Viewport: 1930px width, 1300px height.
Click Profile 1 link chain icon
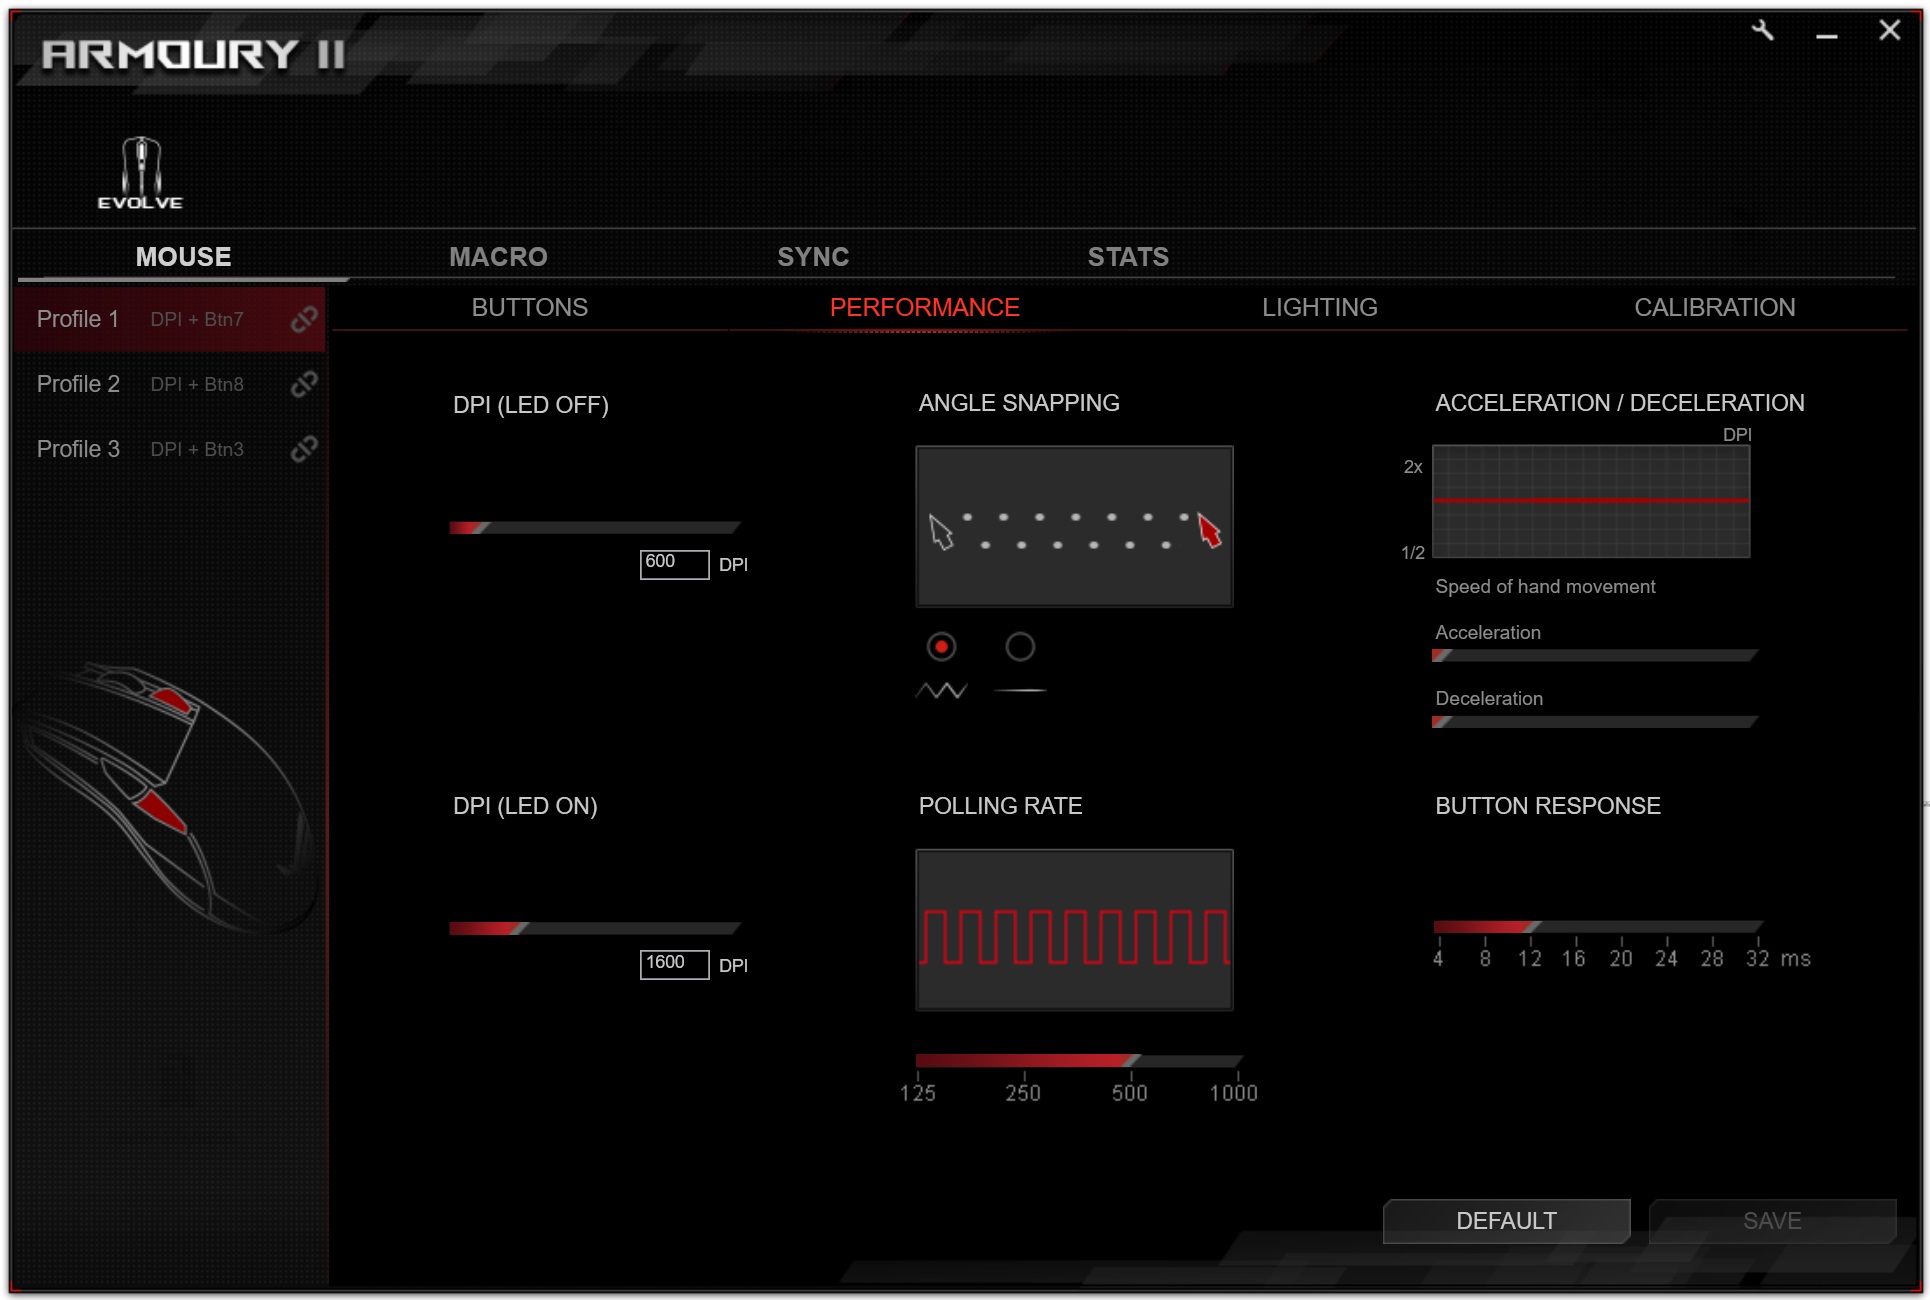pyautogui.click(x=304, y=319)
